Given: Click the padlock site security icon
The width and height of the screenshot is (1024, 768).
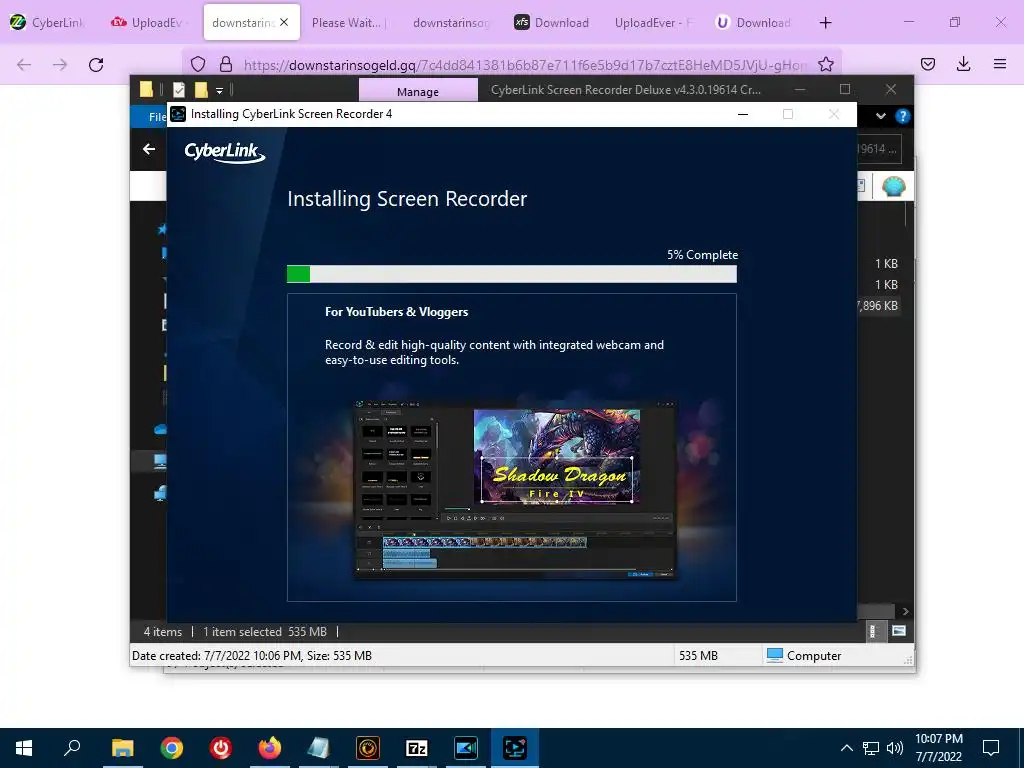Looking at the screenshot, I should tap(226, 64).
